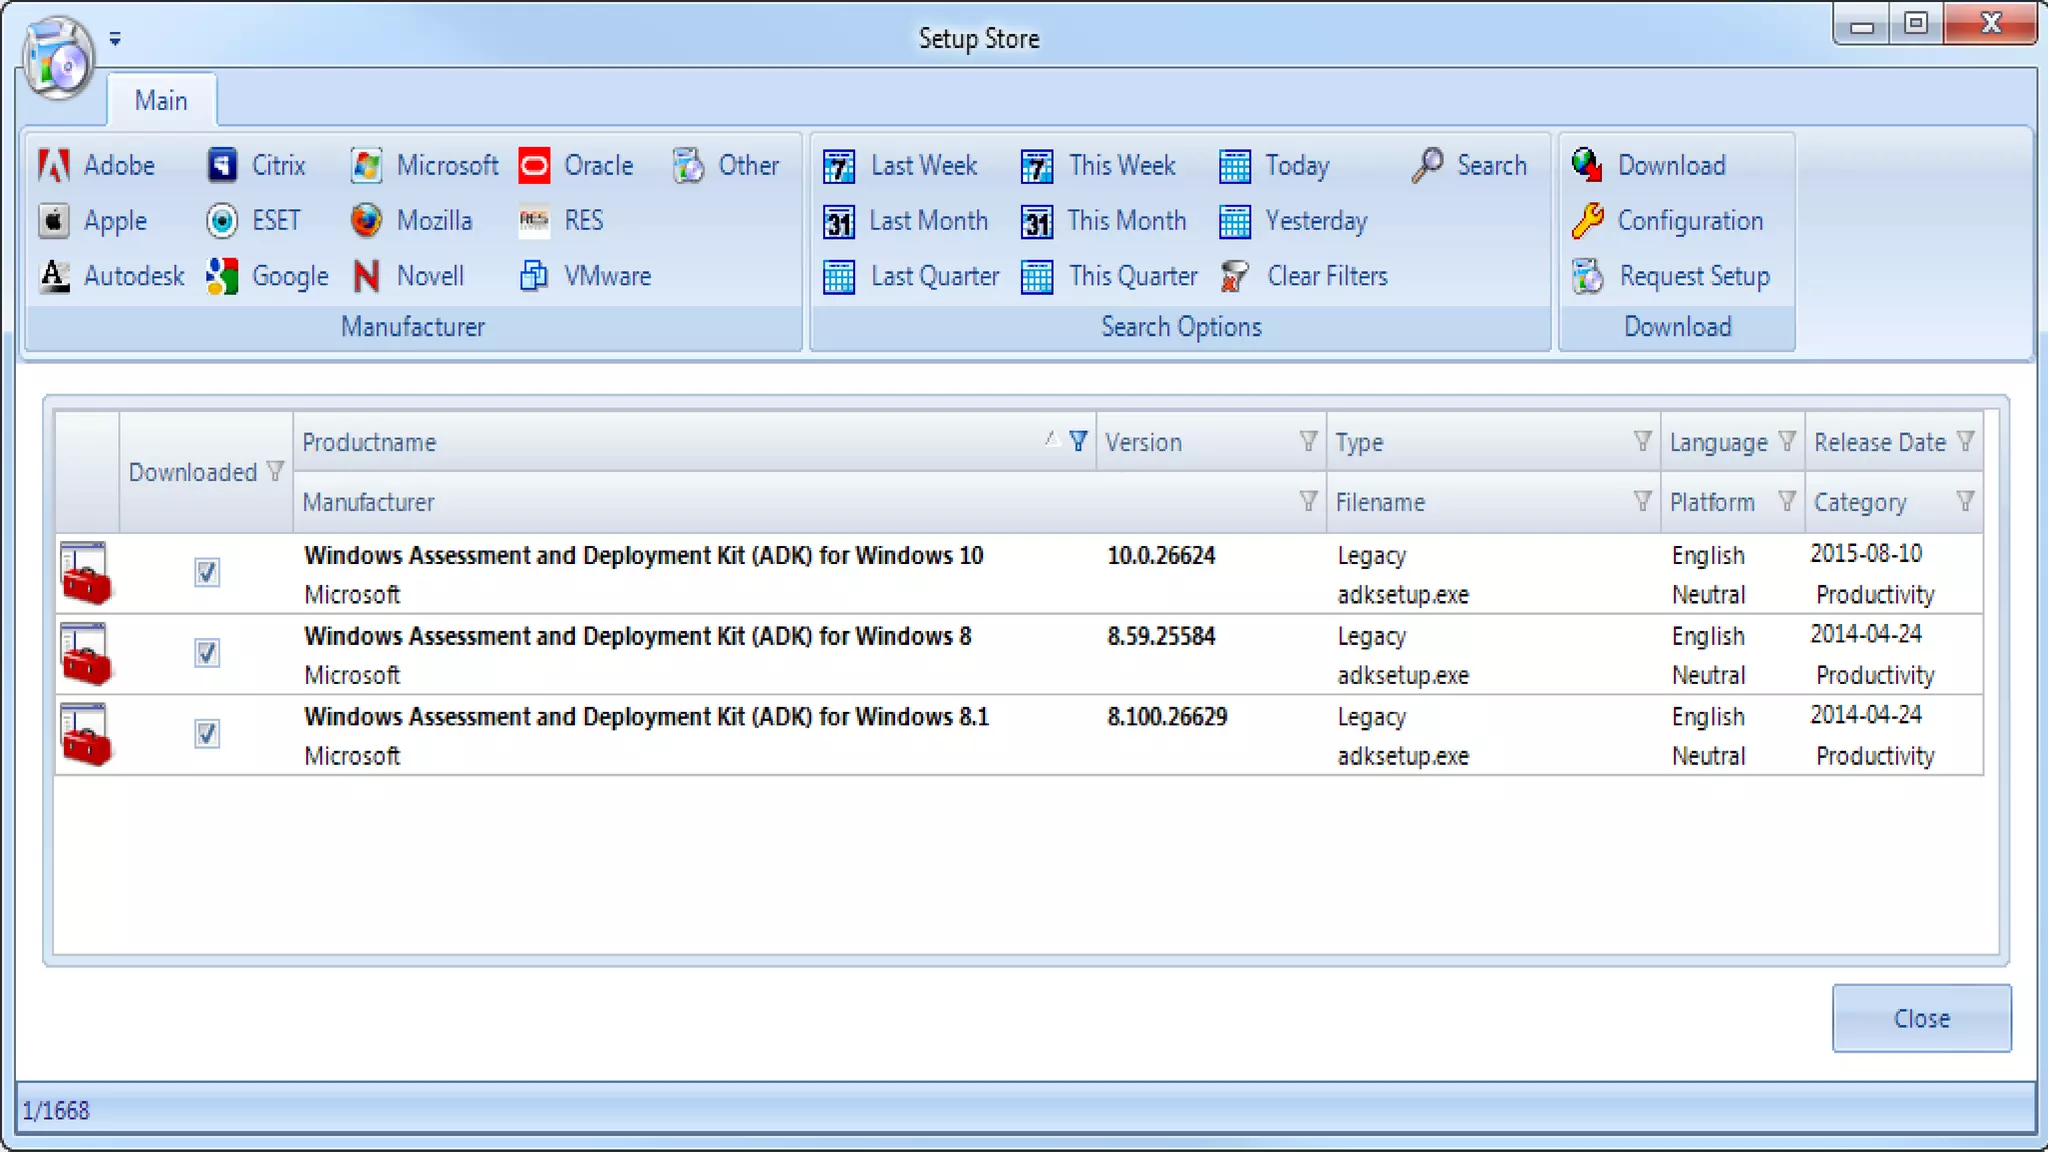Click the Download globe icon
Screen dimensions: 2048x1152
tap(1587, 165)
